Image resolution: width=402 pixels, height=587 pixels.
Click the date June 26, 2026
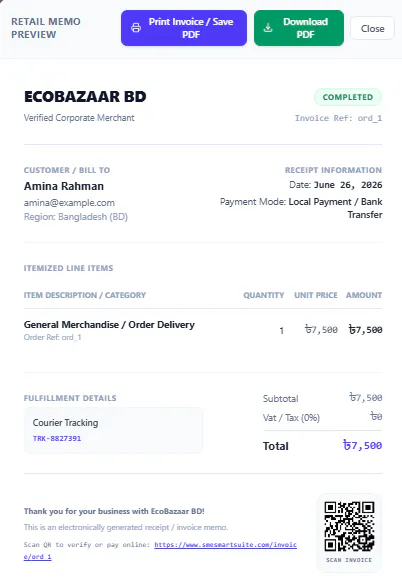[348, 185]
